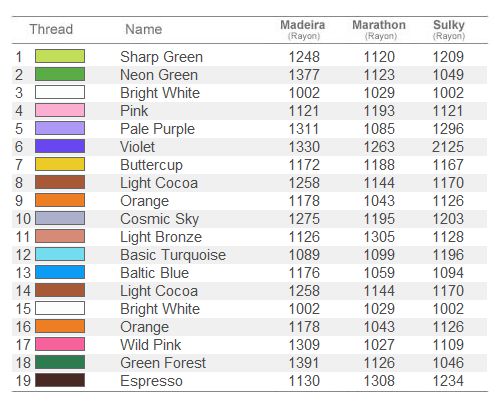Select the Baltic Blue swatch
Viewport: 500px width, 402px height.
click(x=60, y=272)
